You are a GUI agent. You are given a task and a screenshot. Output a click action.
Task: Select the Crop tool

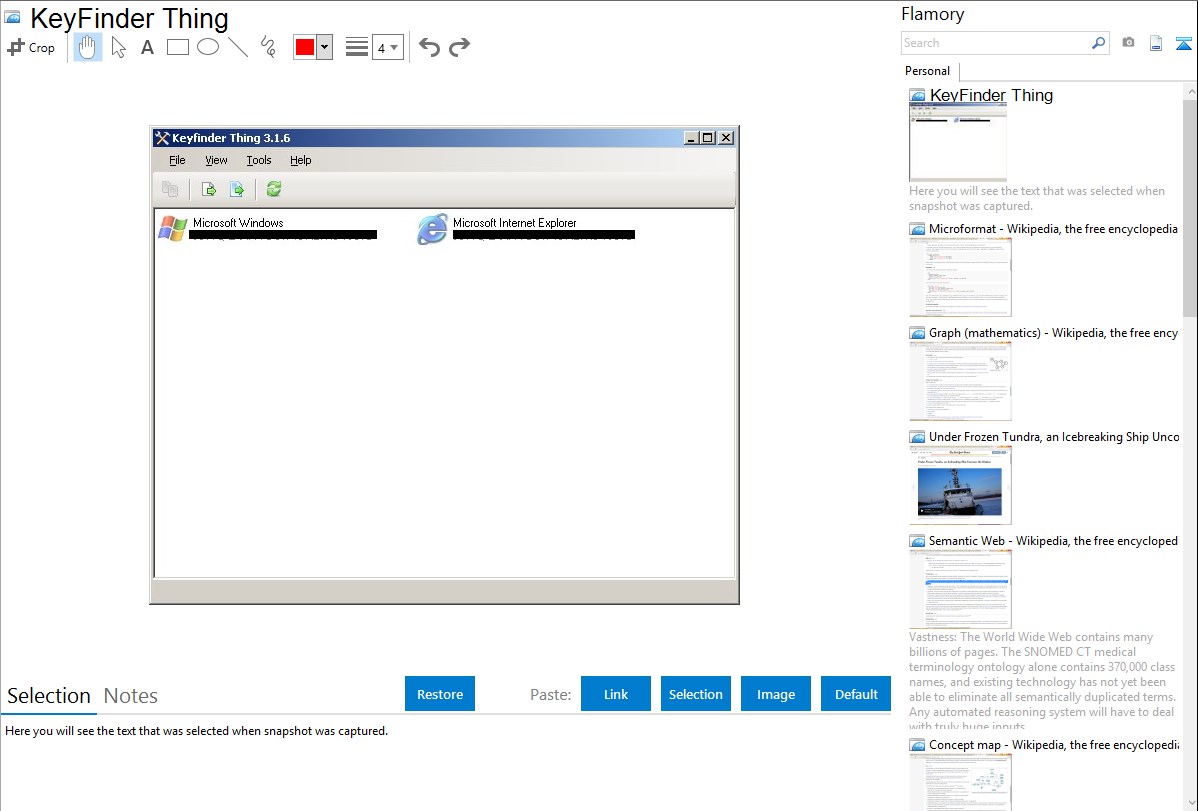(x=31, y=47)
